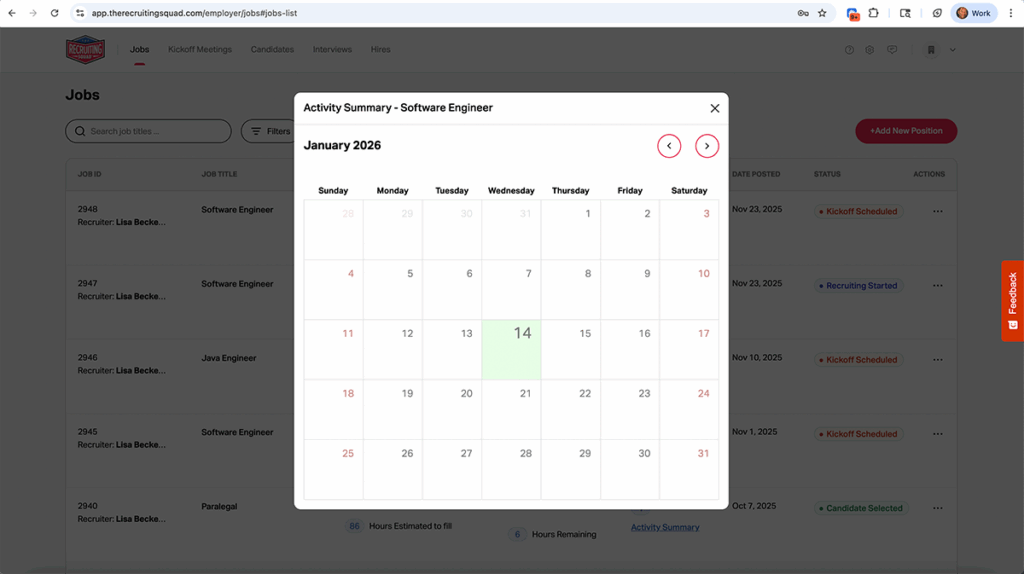This screenshot has height=574, width=1024.
Task: Click the Date Posted column header
Action: (x=756, y=174)
